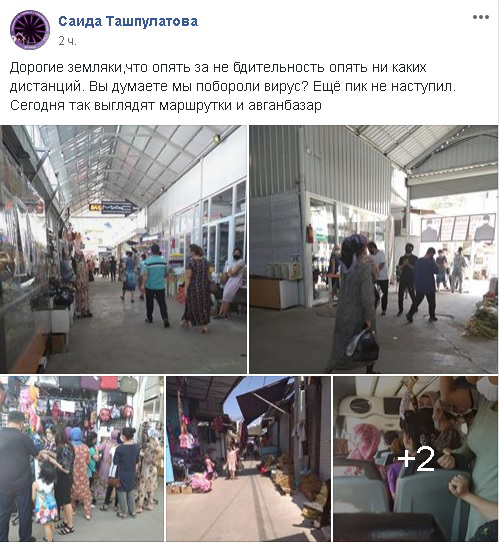Click the pink floral curtain in minibus photo
This screenshot has width=500, height=545.
[363, 443]
